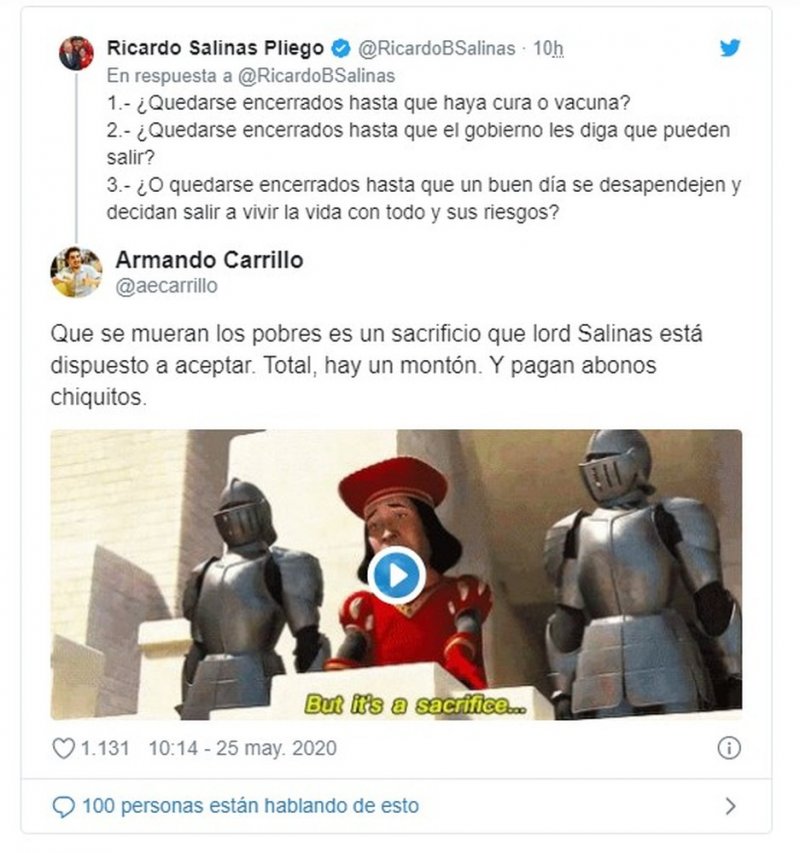Play the embedded Shrek video
The height and width of the screenshot is (853, 800).
tap(396, 576)
